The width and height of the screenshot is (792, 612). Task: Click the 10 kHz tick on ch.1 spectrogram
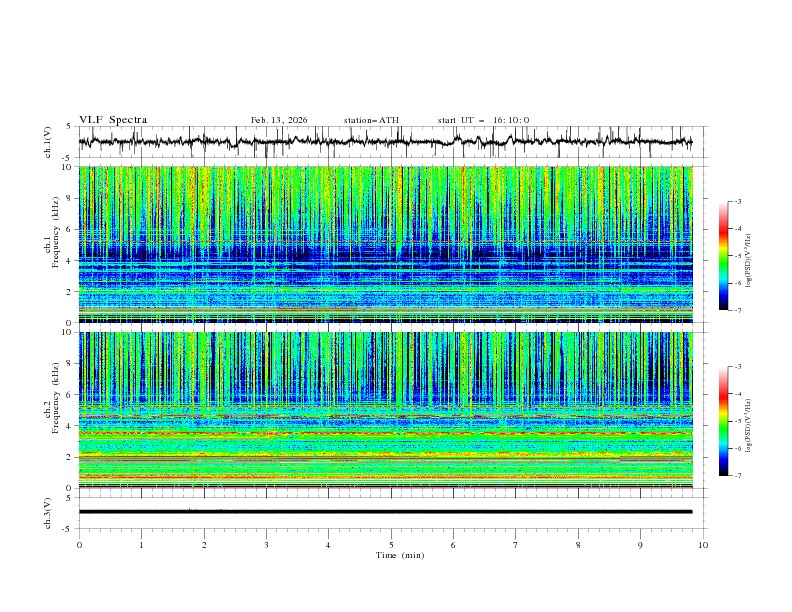tap(67, 167)
